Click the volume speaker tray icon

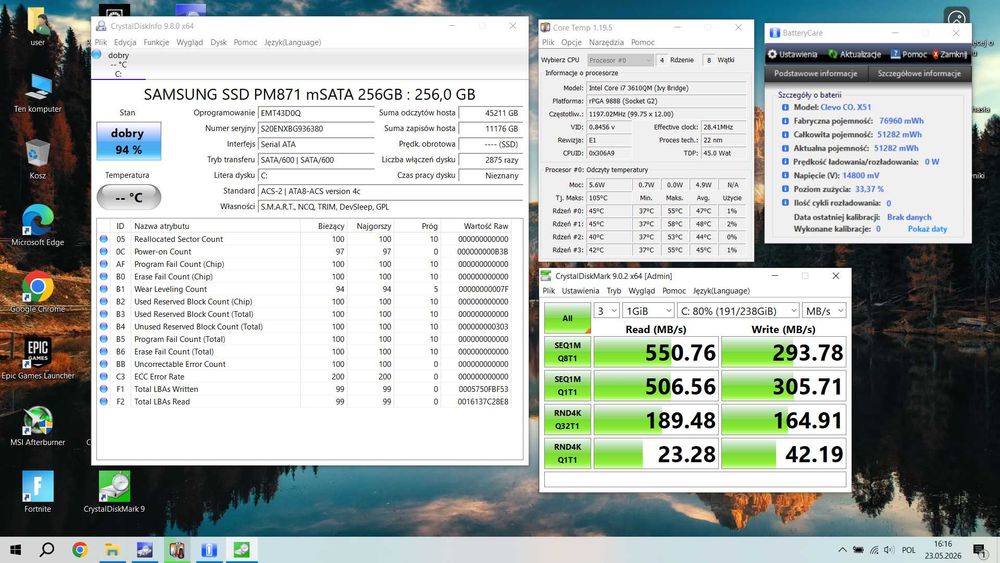889,550
